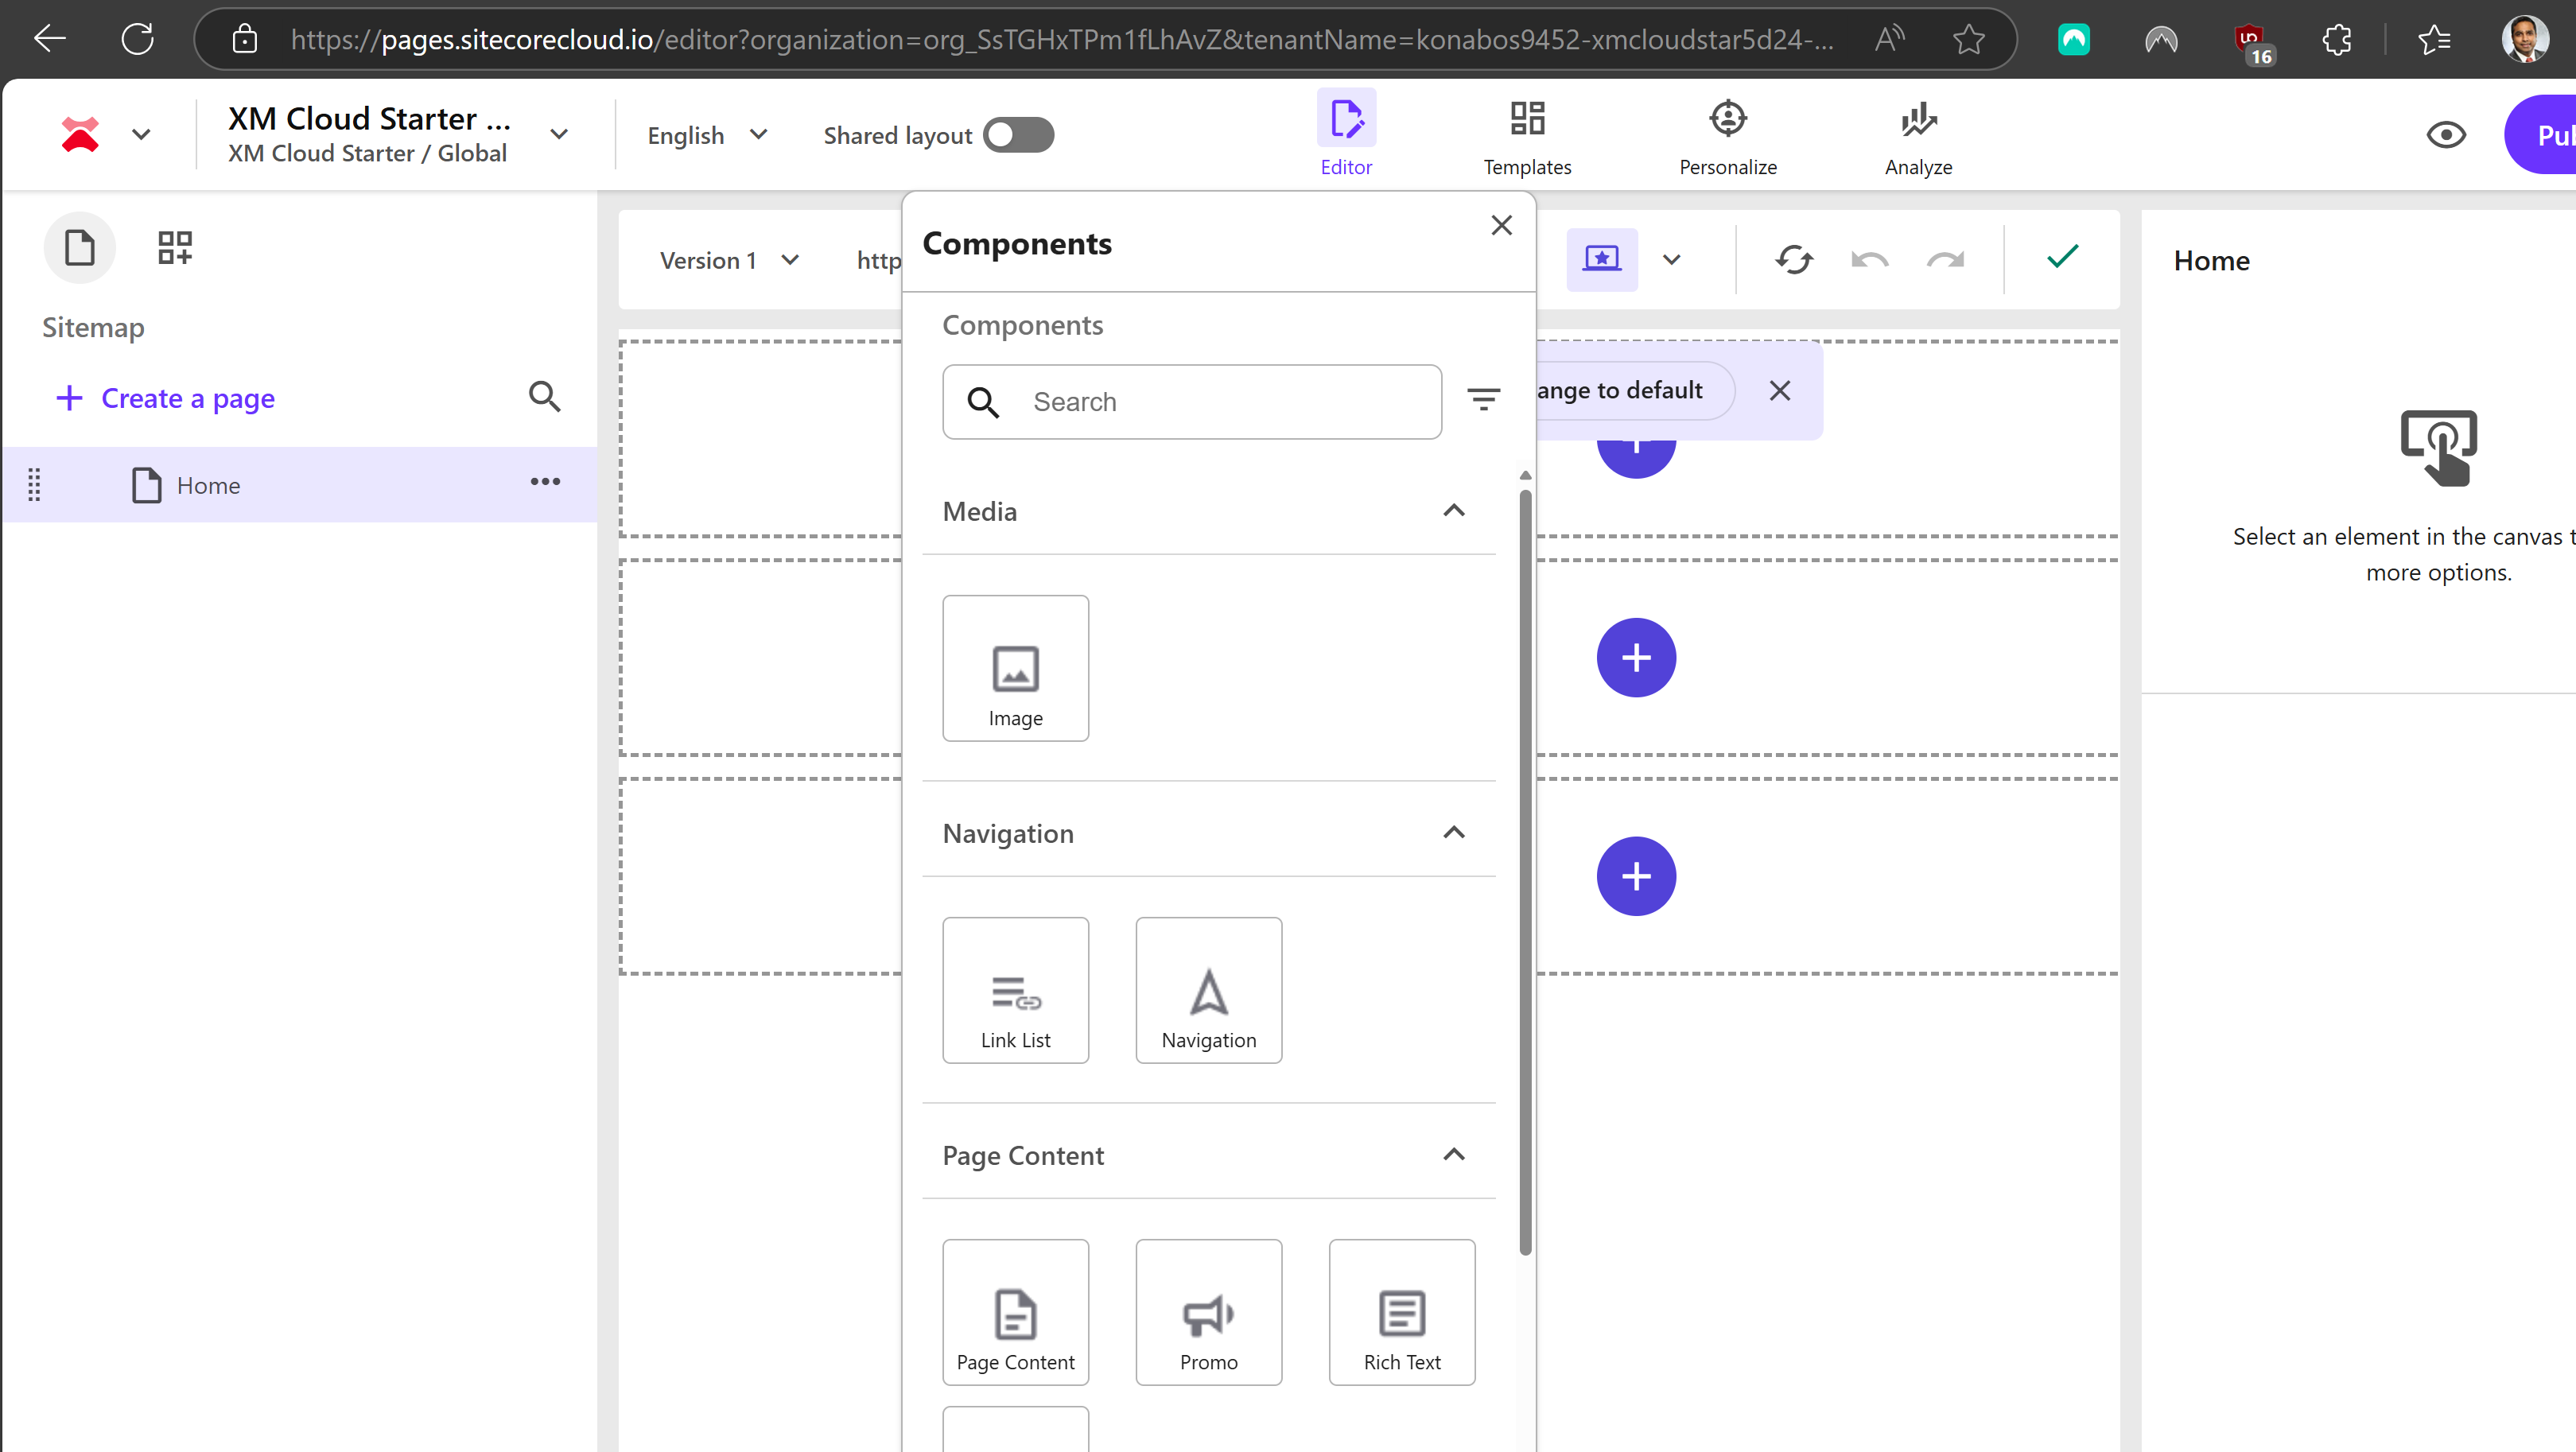The width and height of the screenshot is (2576, 1452).
Task: Select the Link List component tile
Action: (1015, 990)
